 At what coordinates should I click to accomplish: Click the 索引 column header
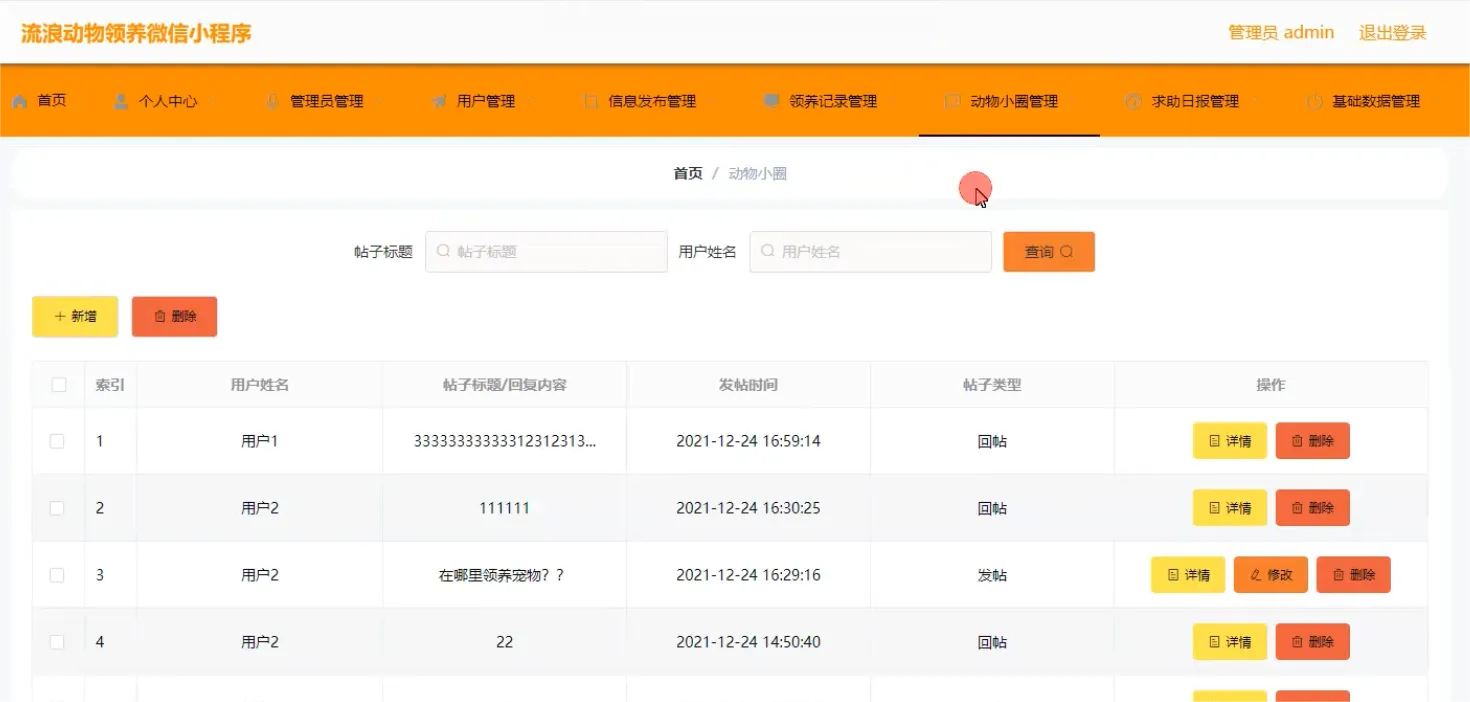(x=110, y=385)
